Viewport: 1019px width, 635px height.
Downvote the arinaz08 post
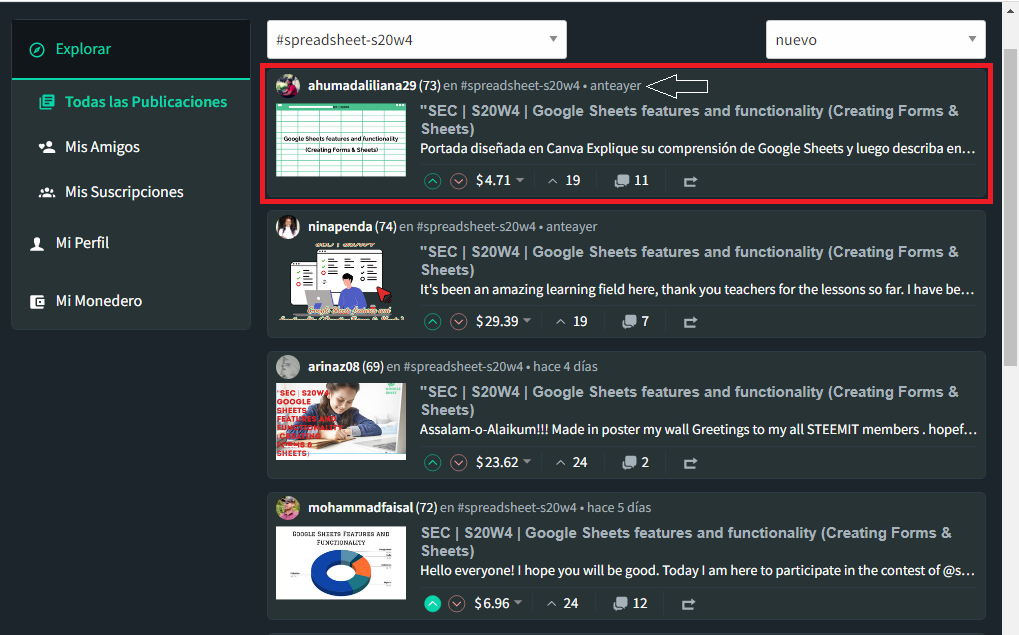click(459, 463)
